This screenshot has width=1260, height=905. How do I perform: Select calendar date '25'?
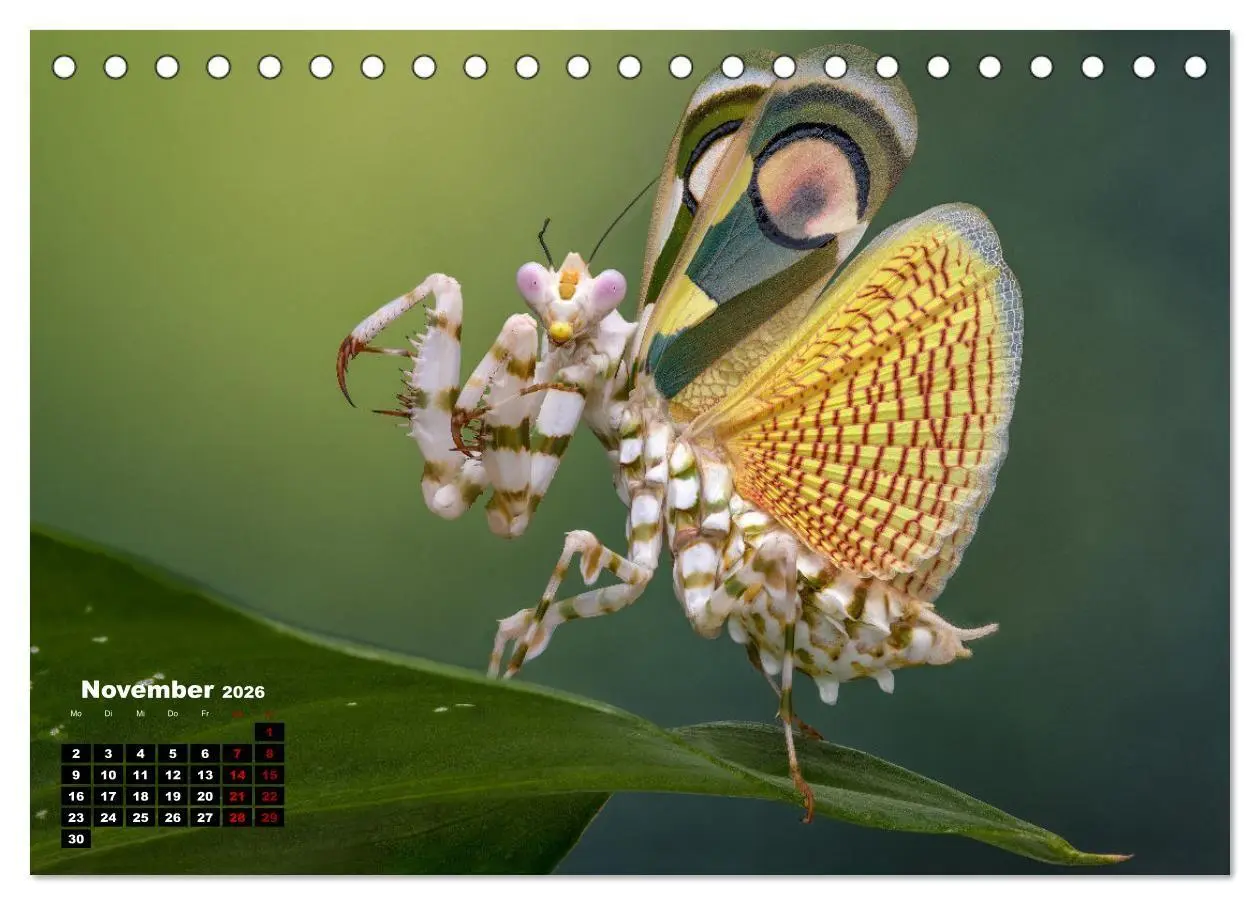(140, 818)
